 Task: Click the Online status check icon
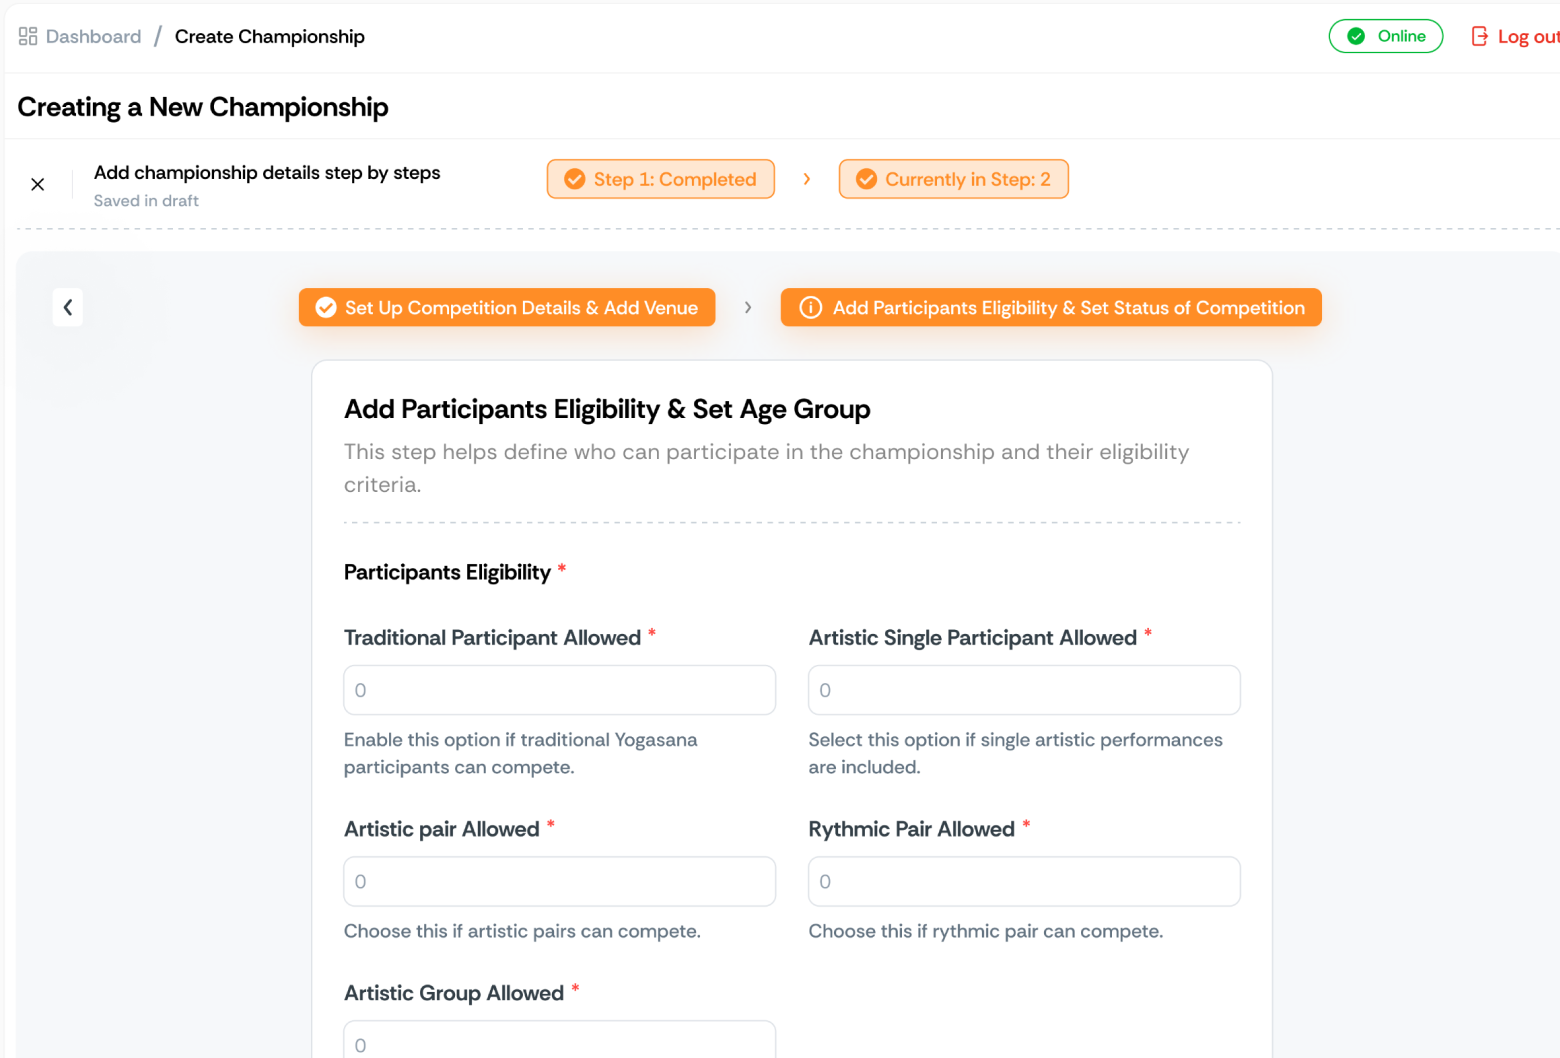pyautogui.click(x=1356, y=37)
